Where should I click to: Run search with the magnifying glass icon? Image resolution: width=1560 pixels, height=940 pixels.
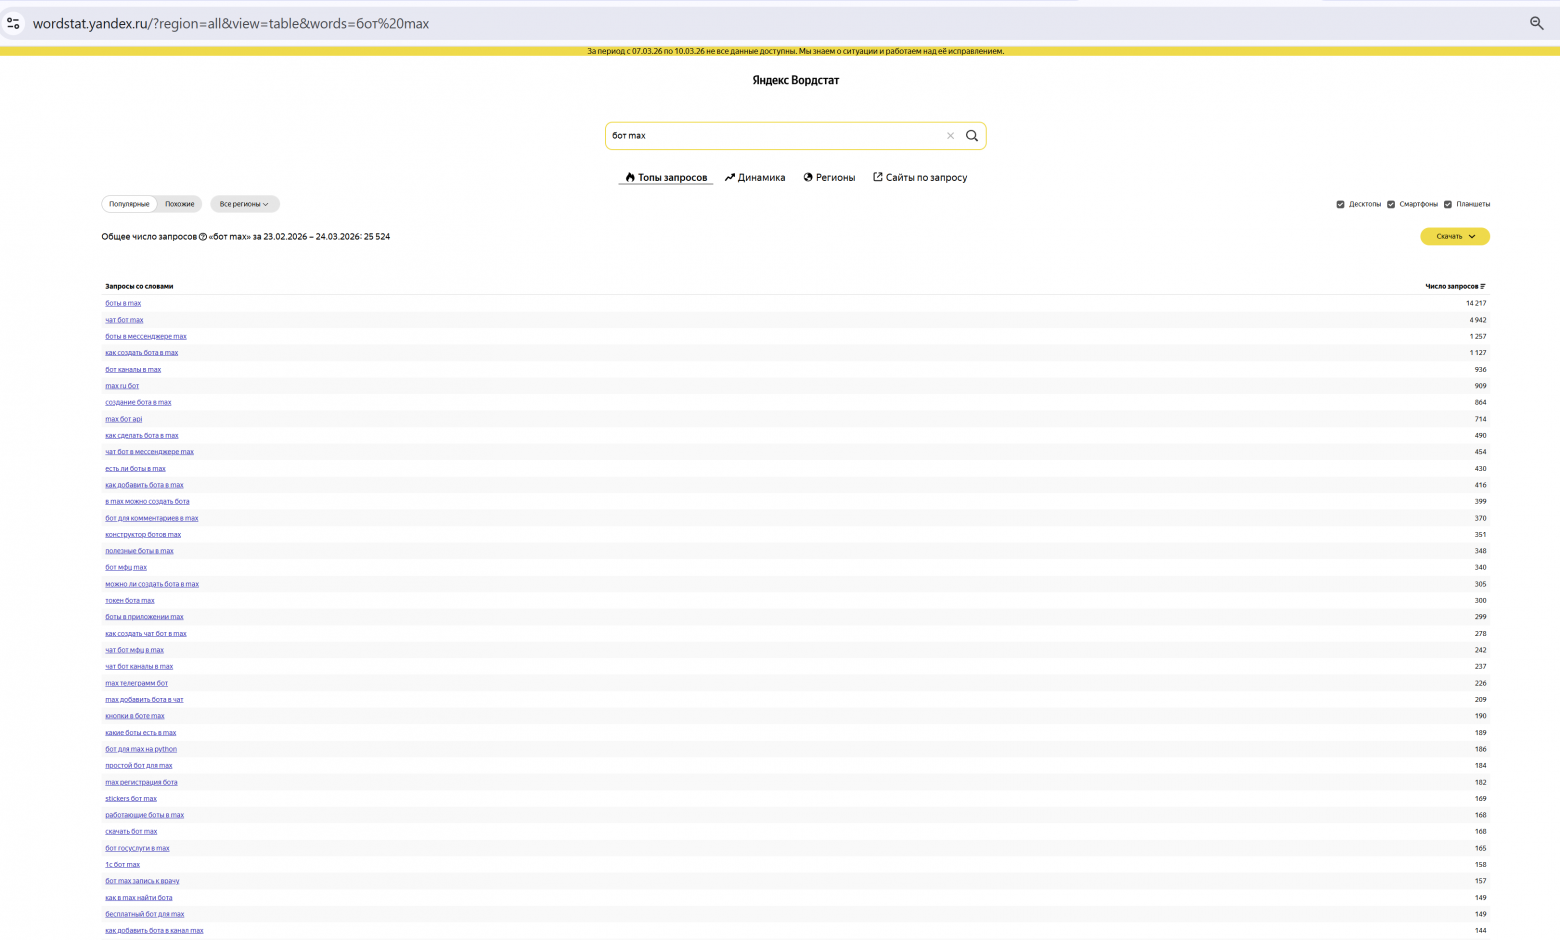tap(972, 136)
